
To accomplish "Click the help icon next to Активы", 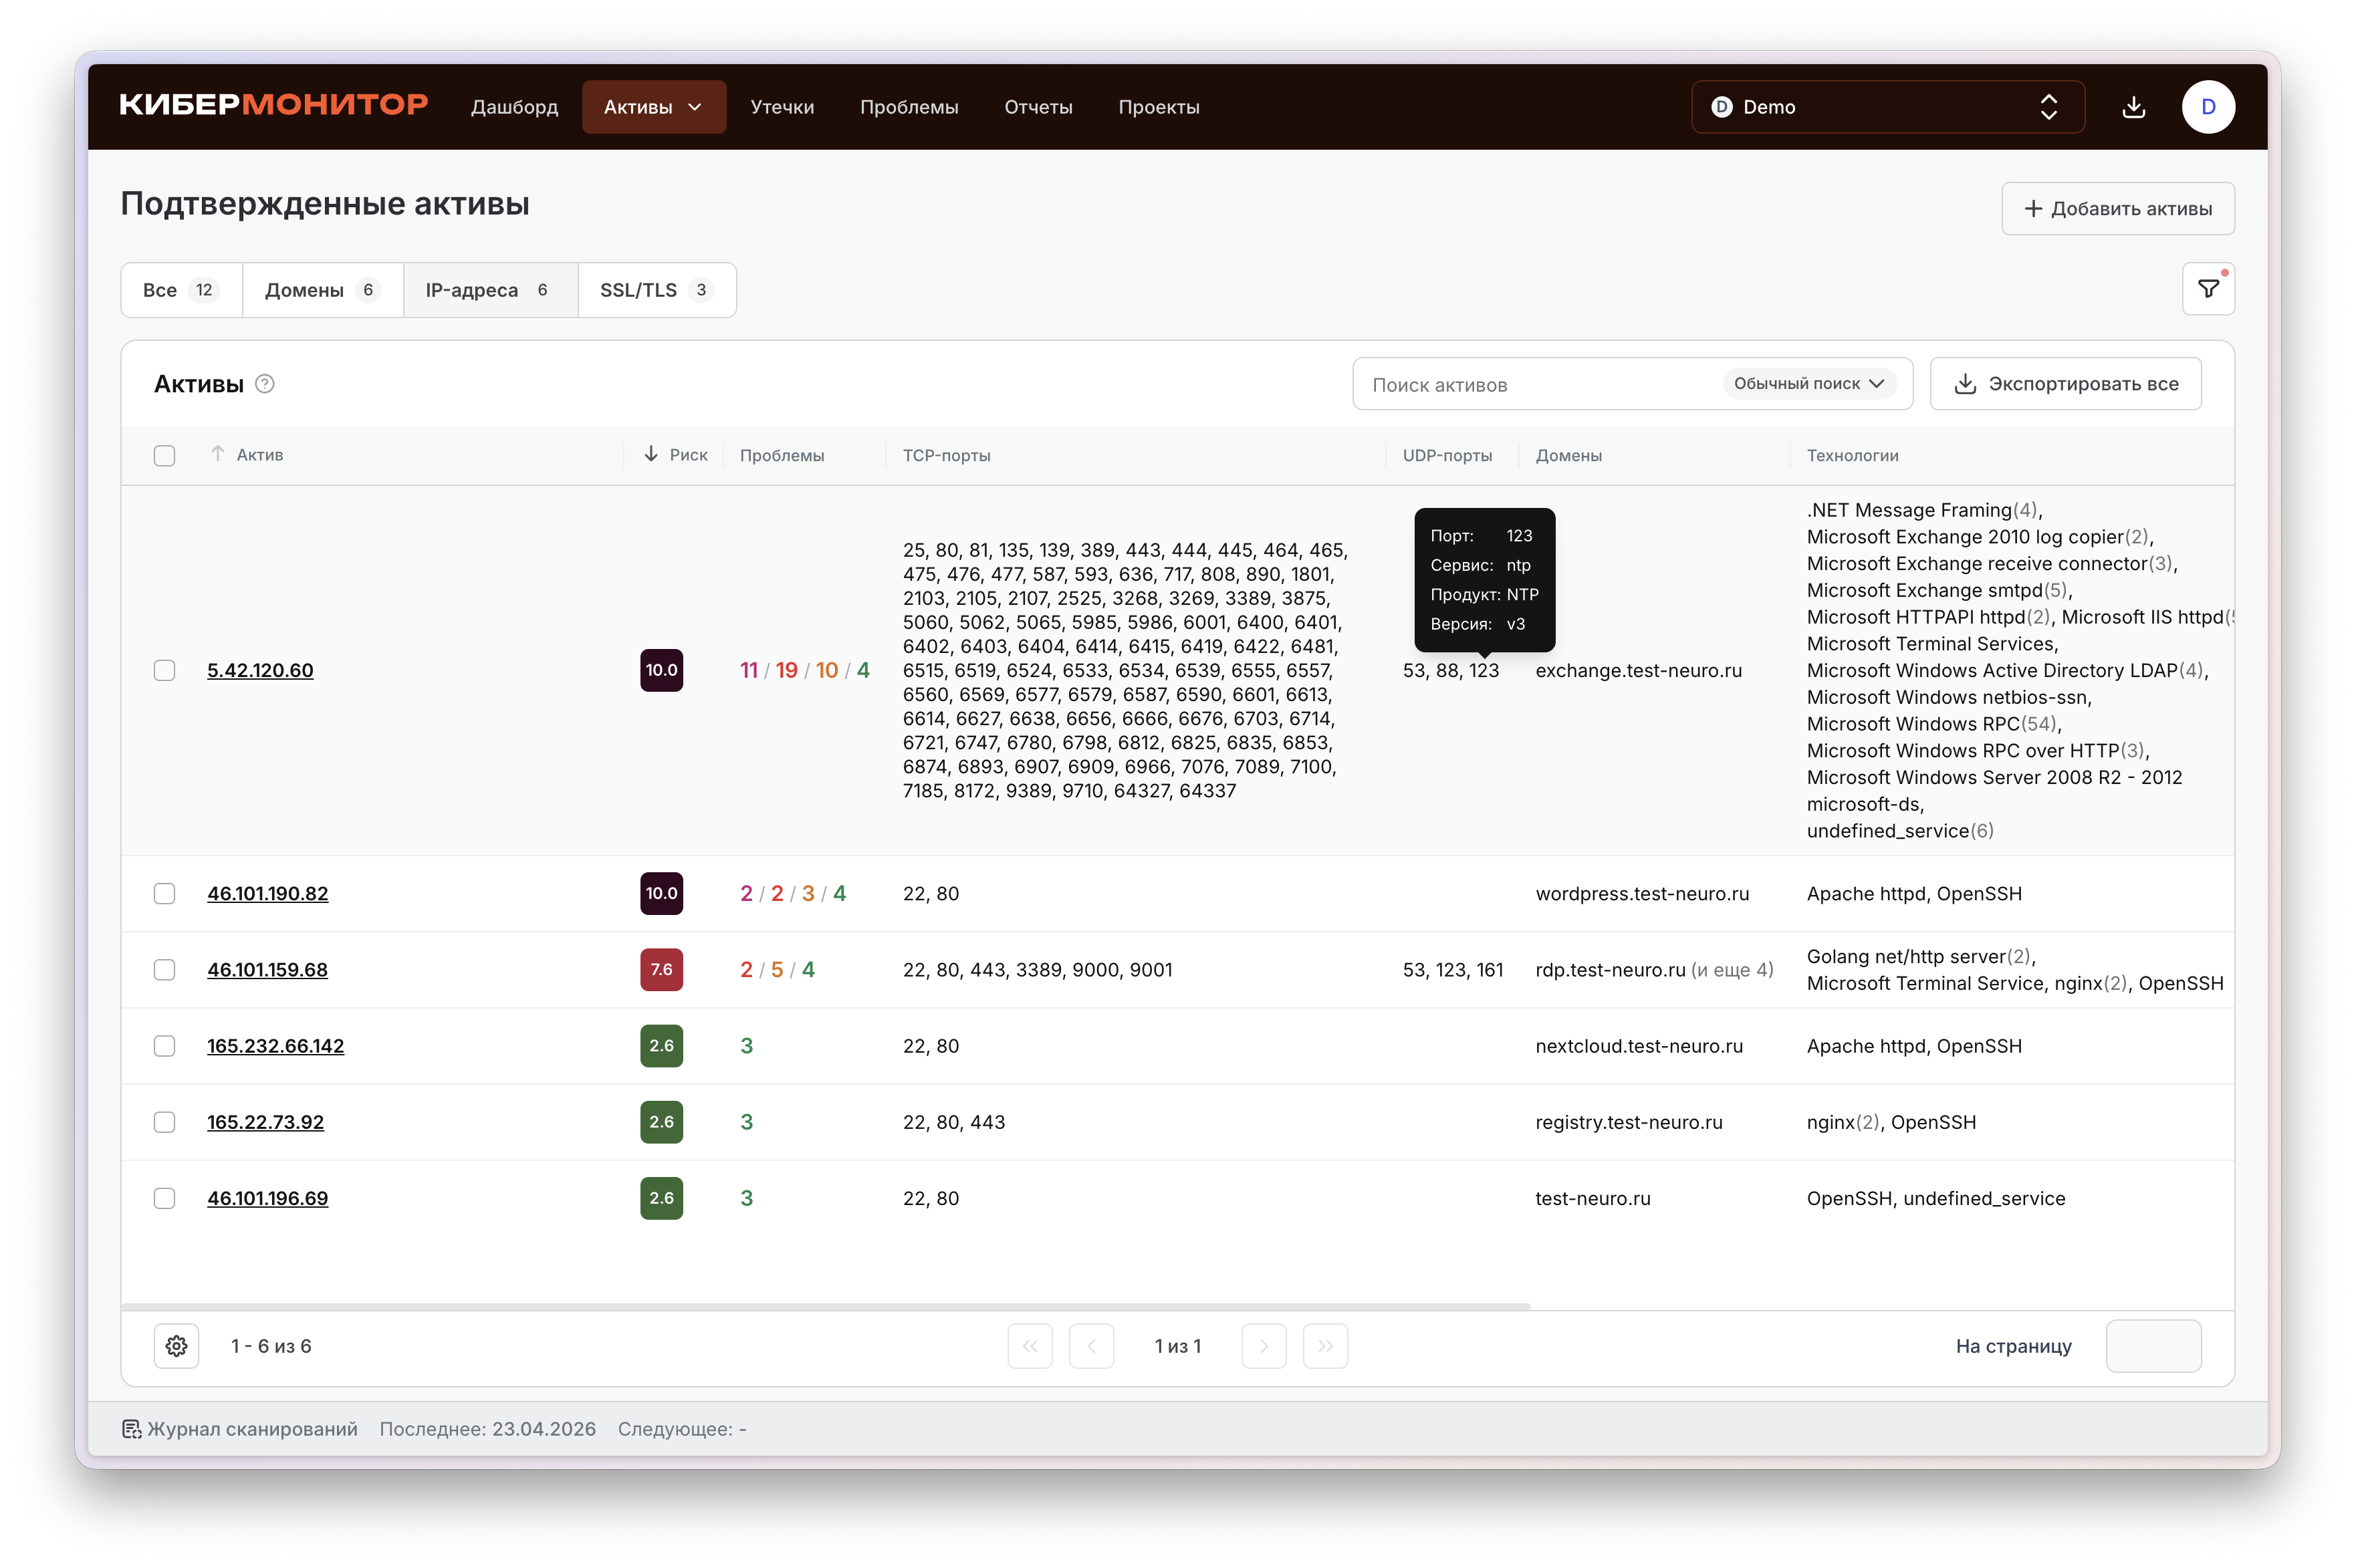I will pyautogui.click(x=265, y=384).
